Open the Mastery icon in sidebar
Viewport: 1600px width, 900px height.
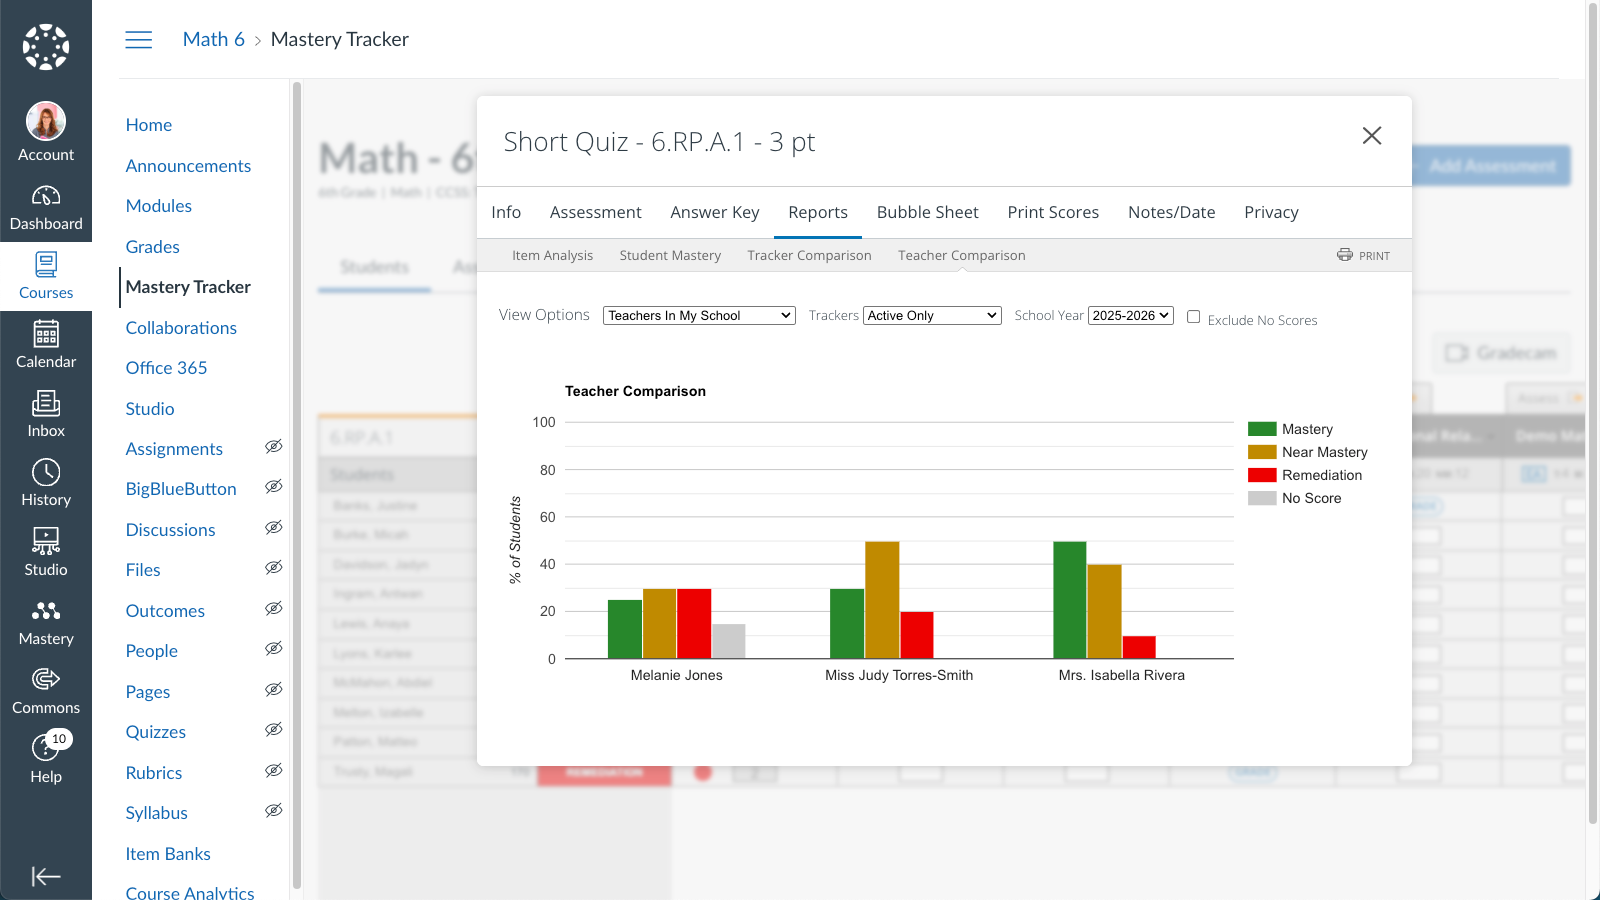[46, 622]
